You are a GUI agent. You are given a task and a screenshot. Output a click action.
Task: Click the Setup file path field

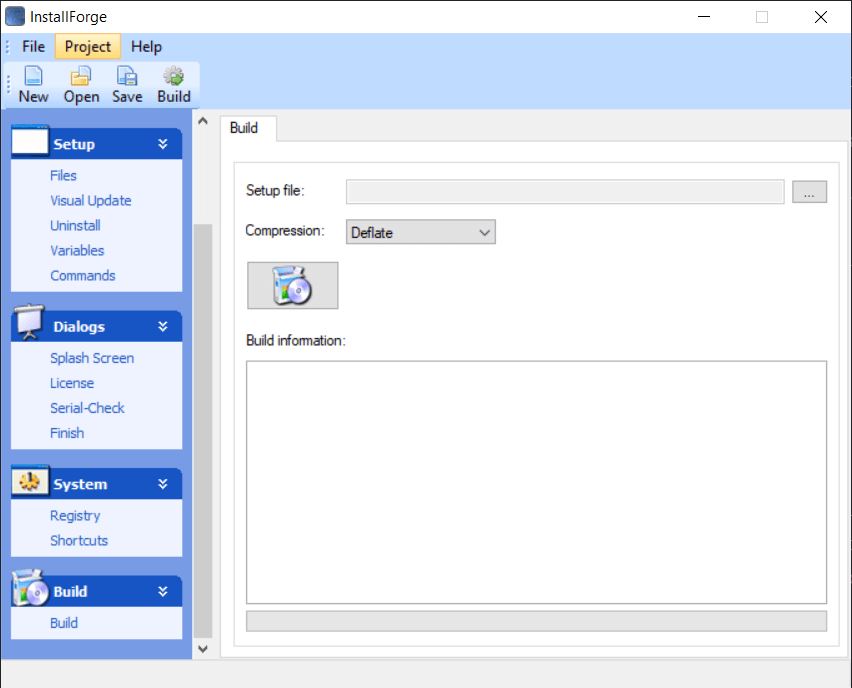pyautogui.click(x=565, y=192)
